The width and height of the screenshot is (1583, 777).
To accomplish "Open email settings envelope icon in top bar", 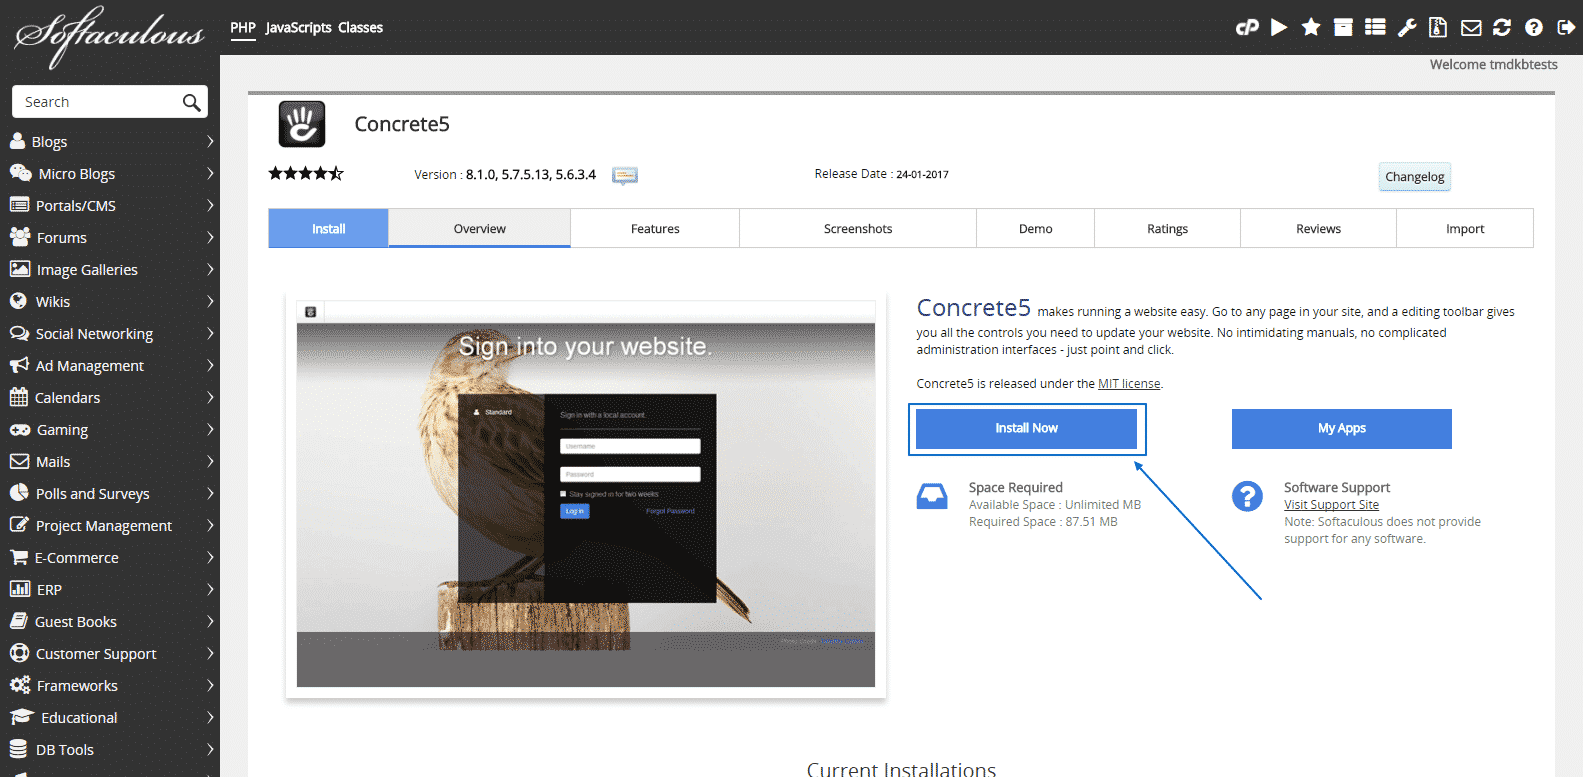I will point(1471,28).
